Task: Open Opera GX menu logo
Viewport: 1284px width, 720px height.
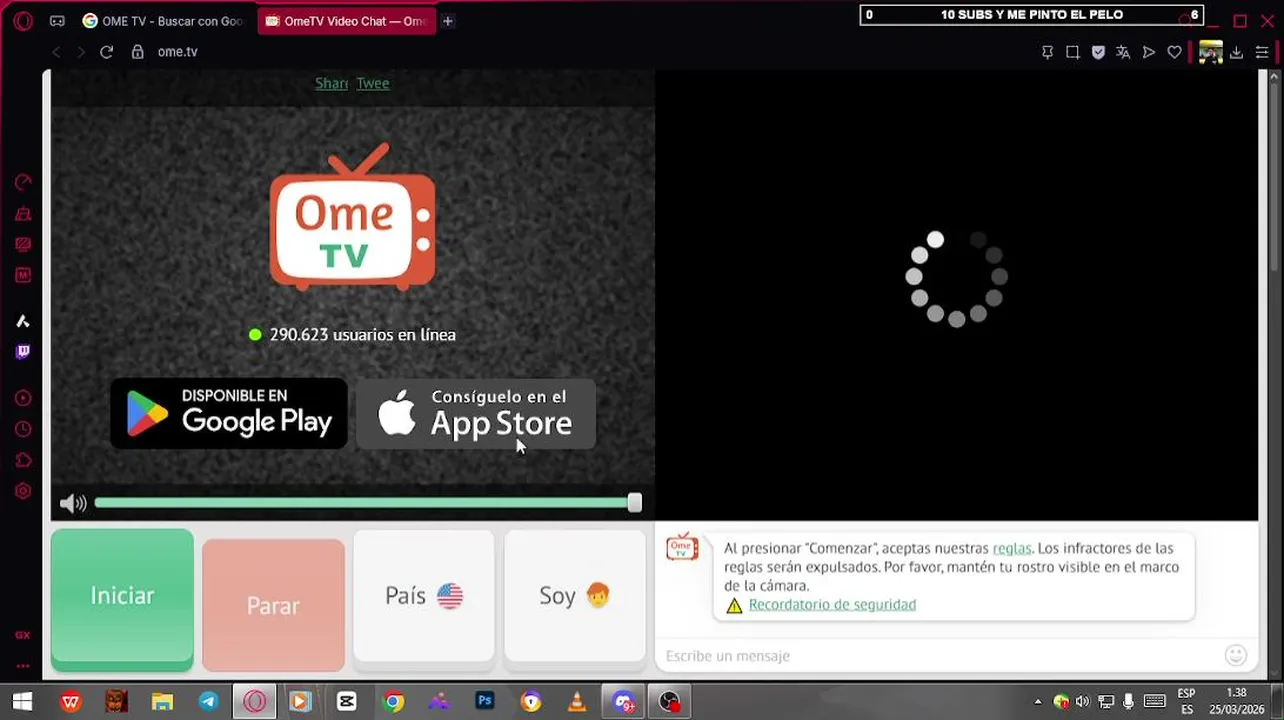Action: (x=23, y=21)
